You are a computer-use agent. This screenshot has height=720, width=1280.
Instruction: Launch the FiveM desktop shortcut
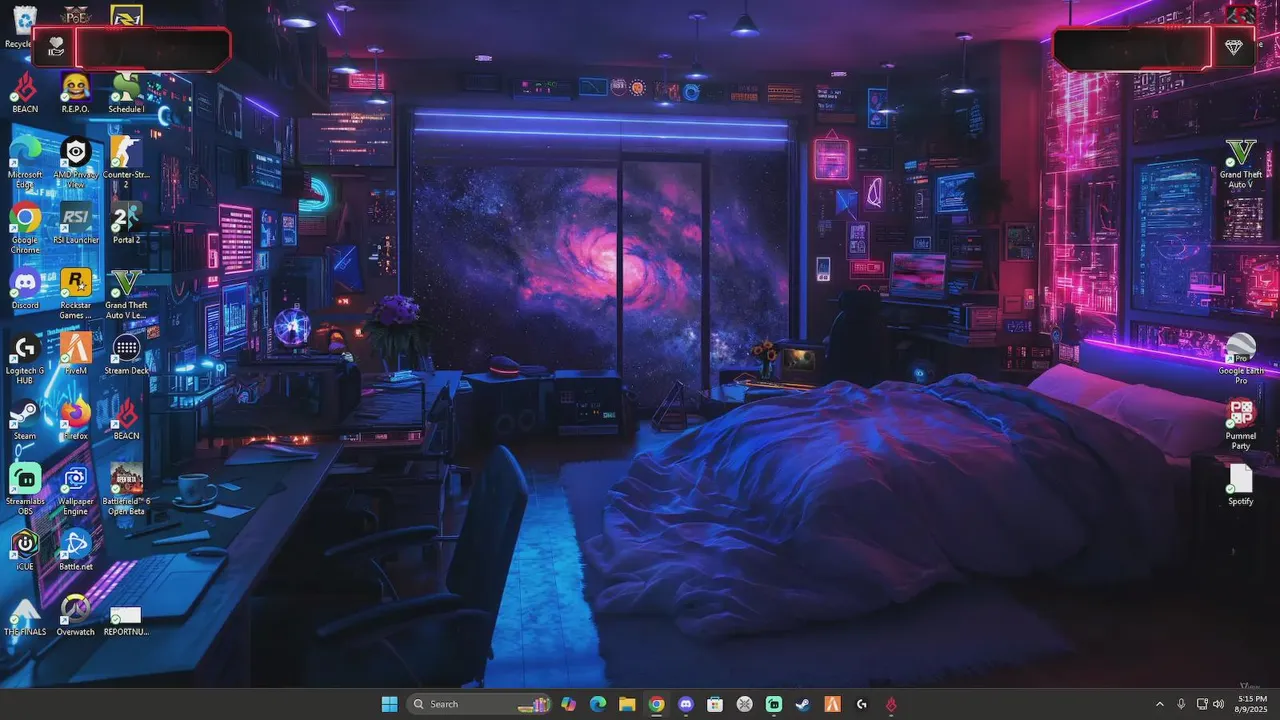[x=76, y=354]
